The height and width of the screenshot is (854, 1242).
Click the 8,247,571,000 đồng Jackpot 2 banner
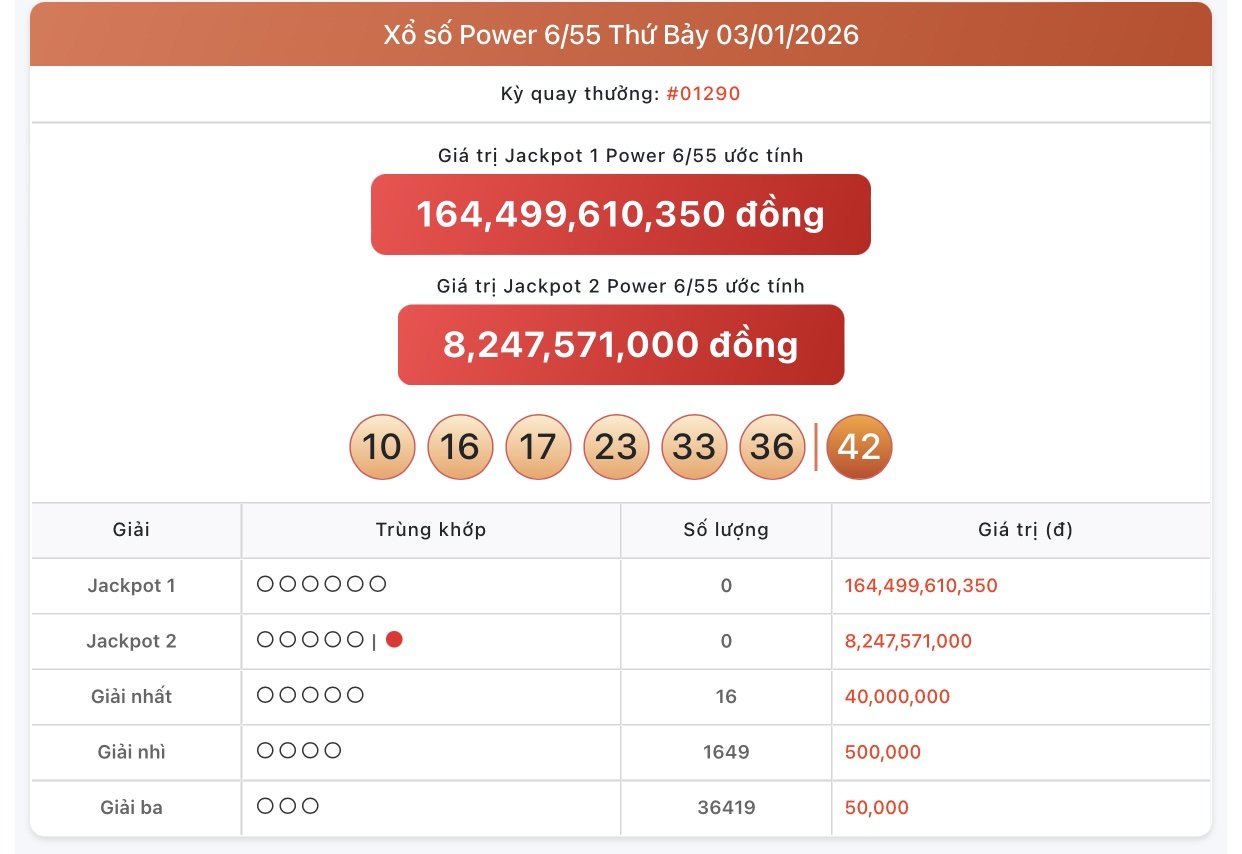pyautogui.click(x=621, y=344)
